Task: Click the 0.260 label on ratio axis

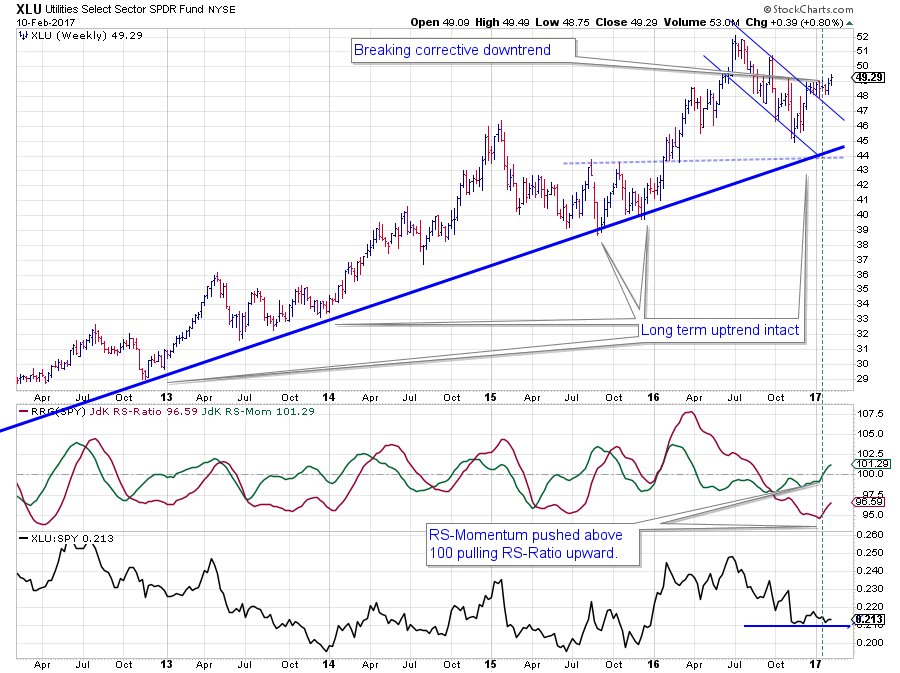Action: click(870, 535)
